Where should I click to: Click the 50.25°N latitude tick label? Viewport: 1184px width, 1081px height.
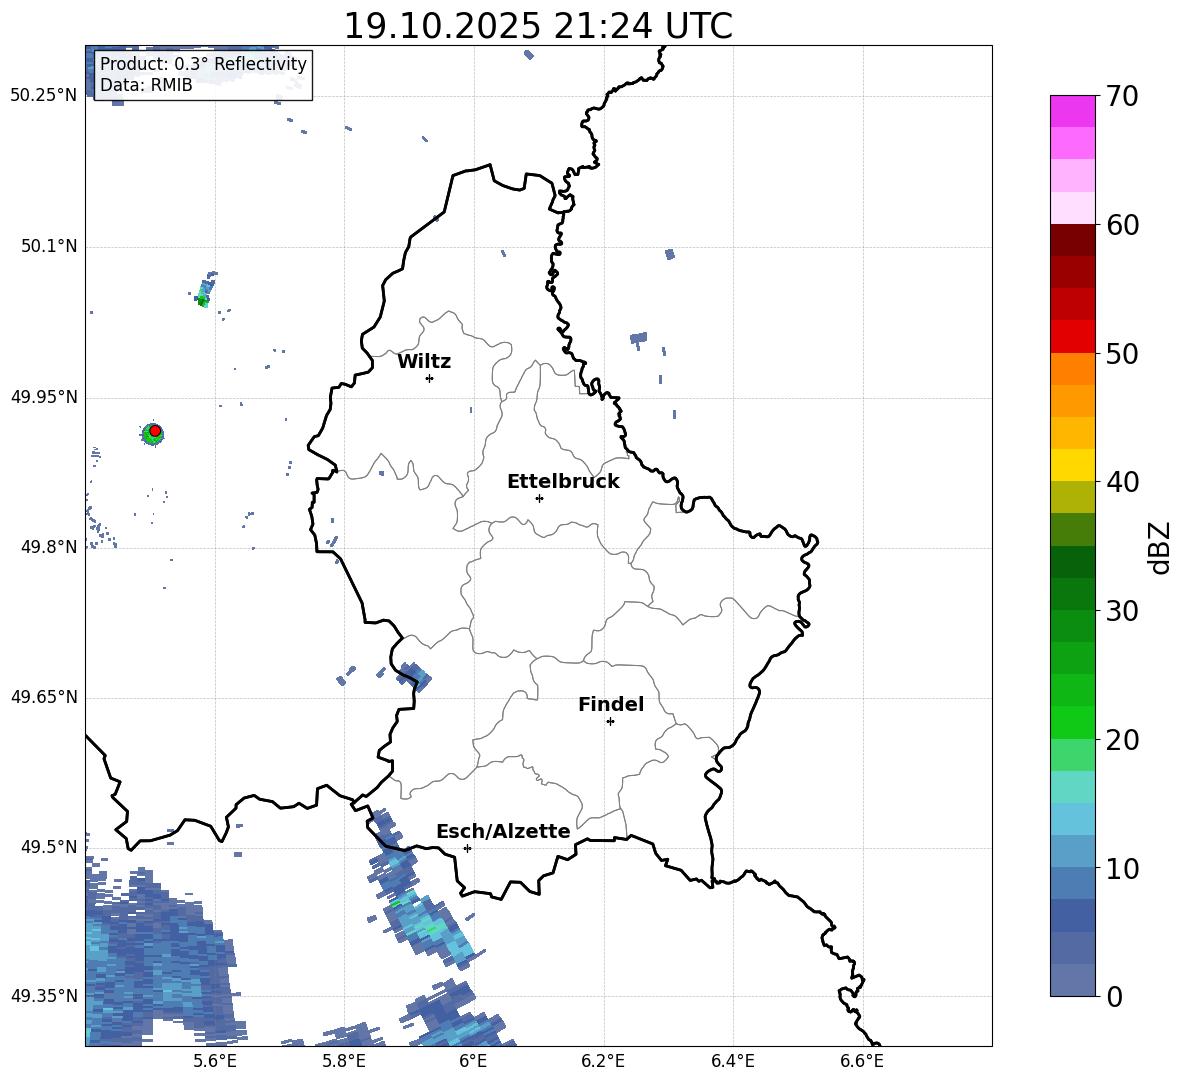click(43, 96)
